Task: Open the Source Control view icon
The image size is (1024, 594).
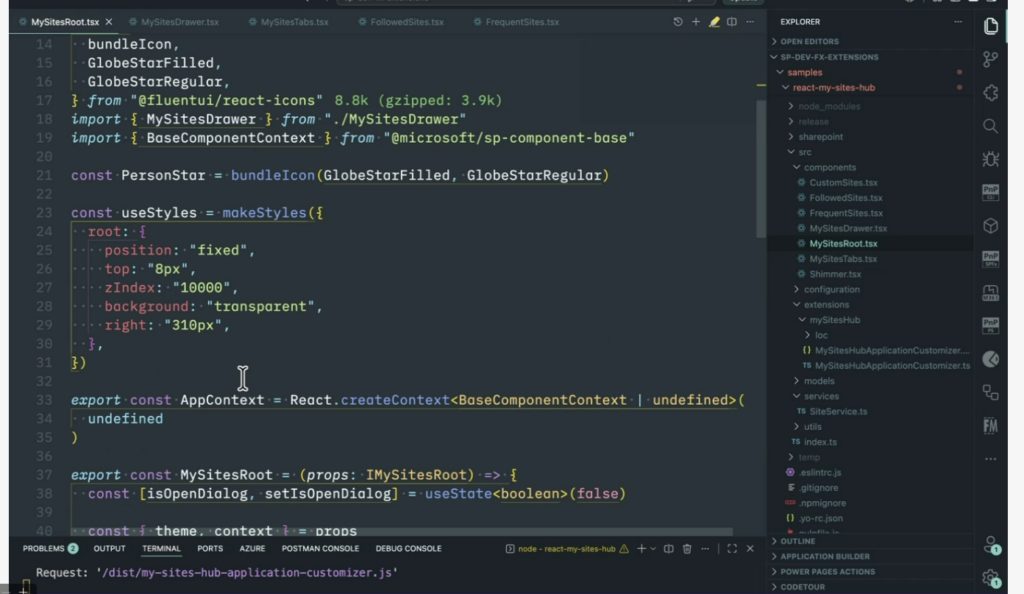Action: coord(991,59)
